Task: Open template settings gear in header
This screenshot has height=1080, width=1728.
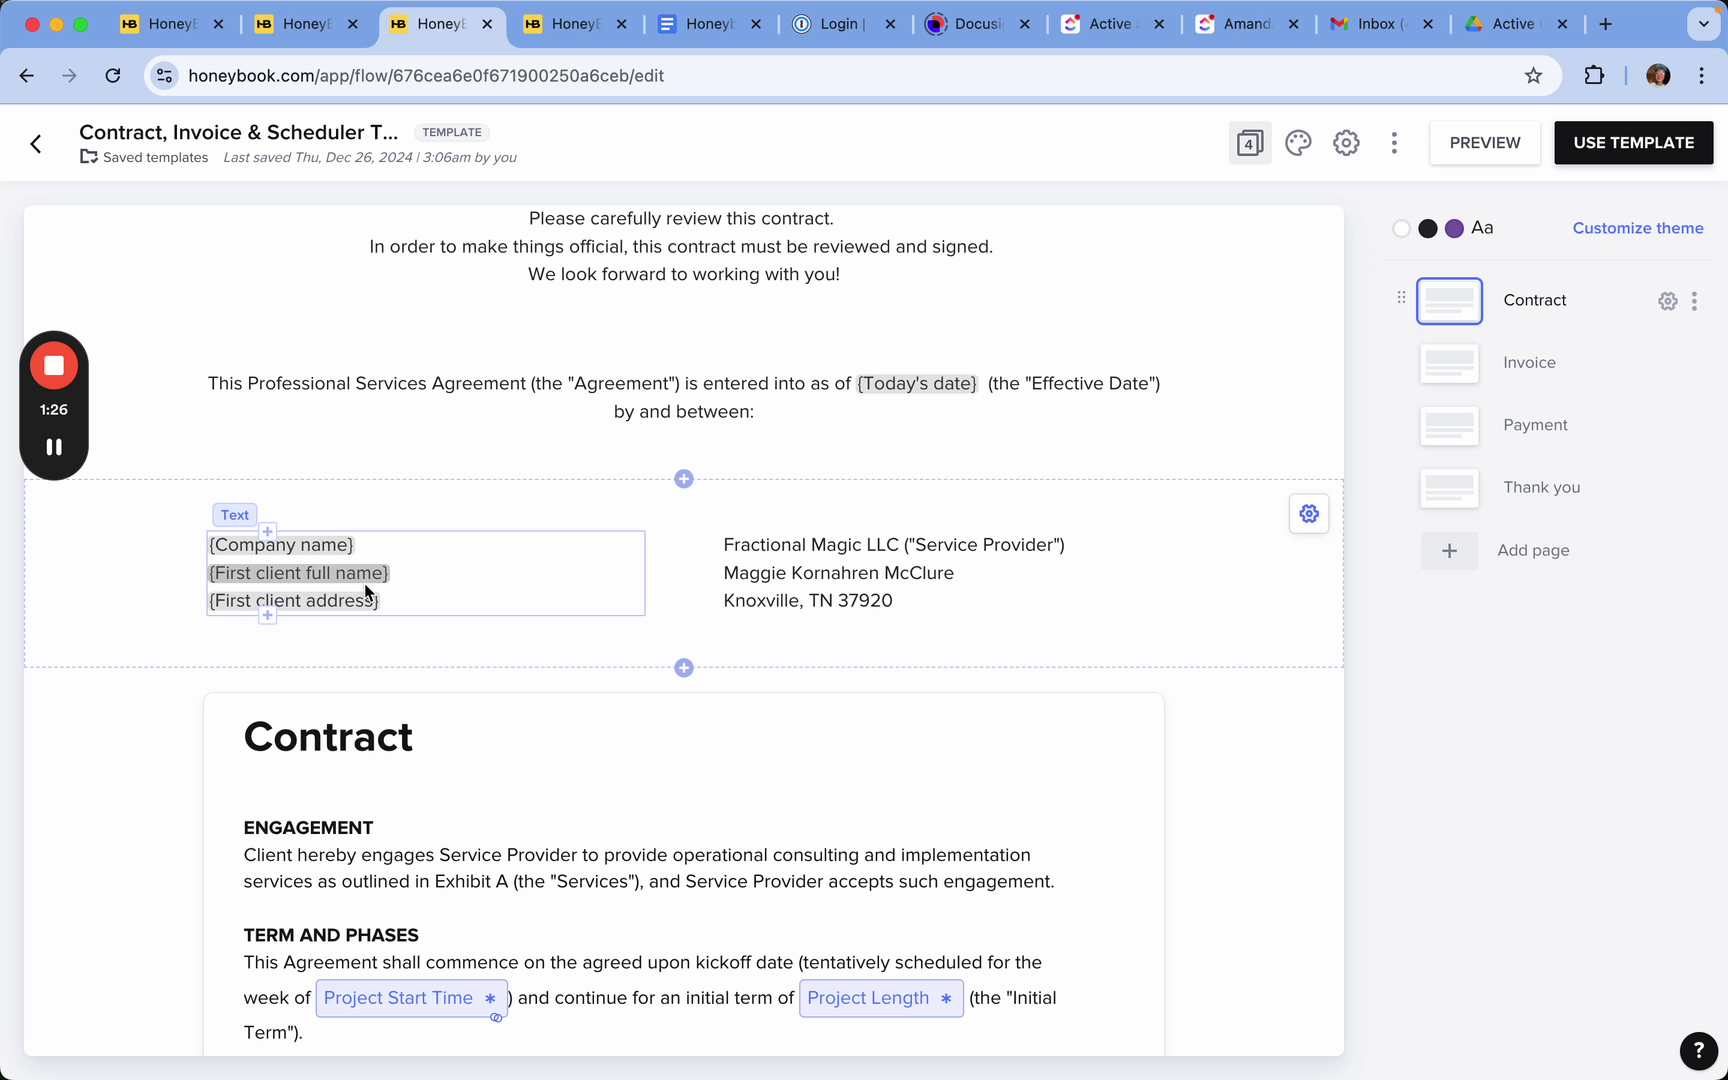Action: pos(1346,143)
